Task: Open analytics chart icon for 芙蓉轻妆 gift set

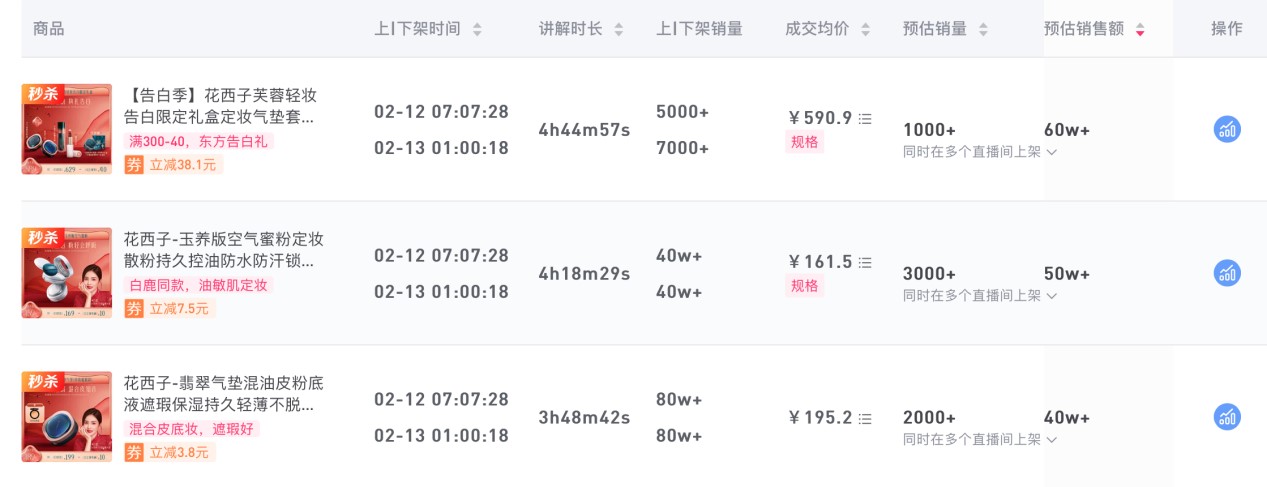Action: tap(1227, 129)
